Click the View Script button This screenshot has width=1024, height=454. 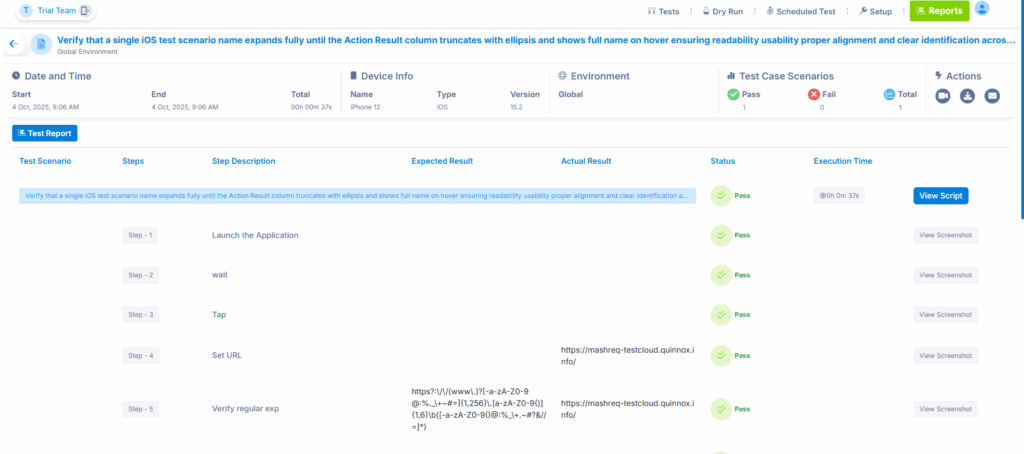pyautogui.click(x=940, y=196)
